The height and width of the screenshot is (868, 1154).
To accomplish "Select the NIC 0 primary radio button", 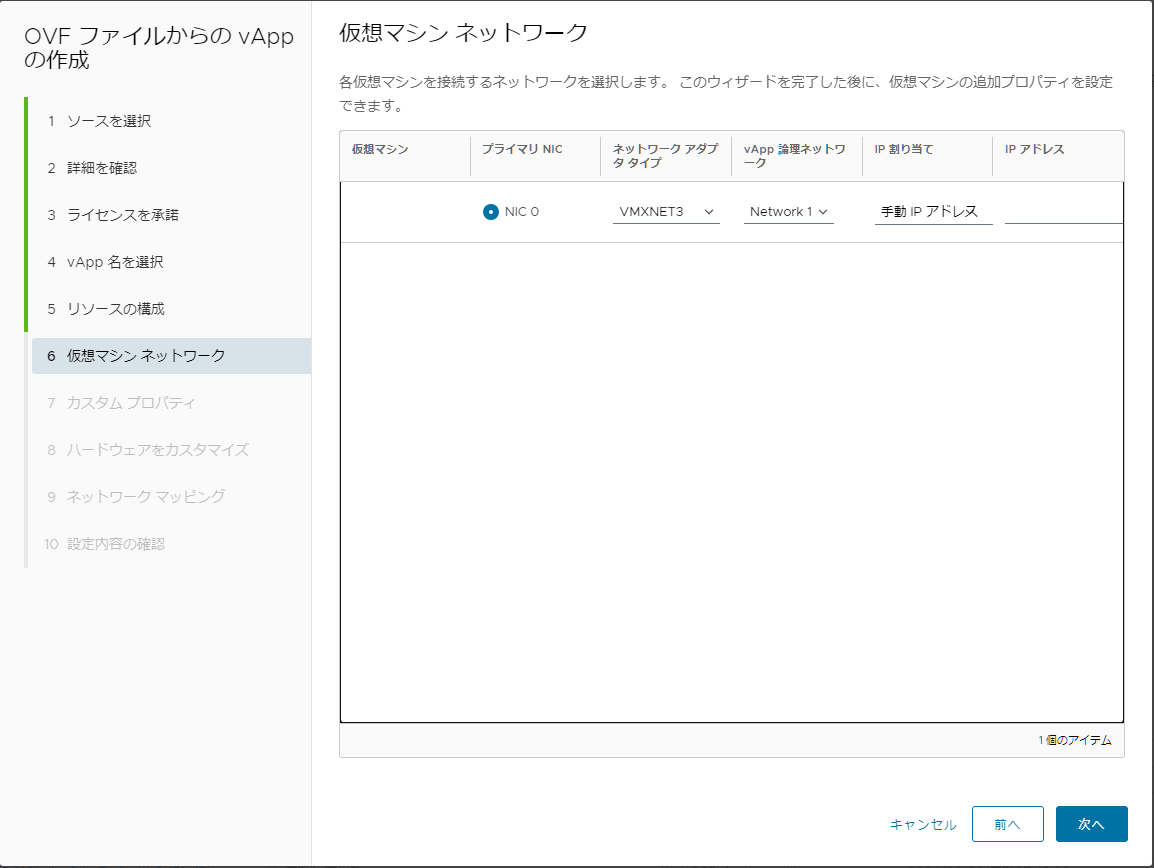I will point(491,212).
